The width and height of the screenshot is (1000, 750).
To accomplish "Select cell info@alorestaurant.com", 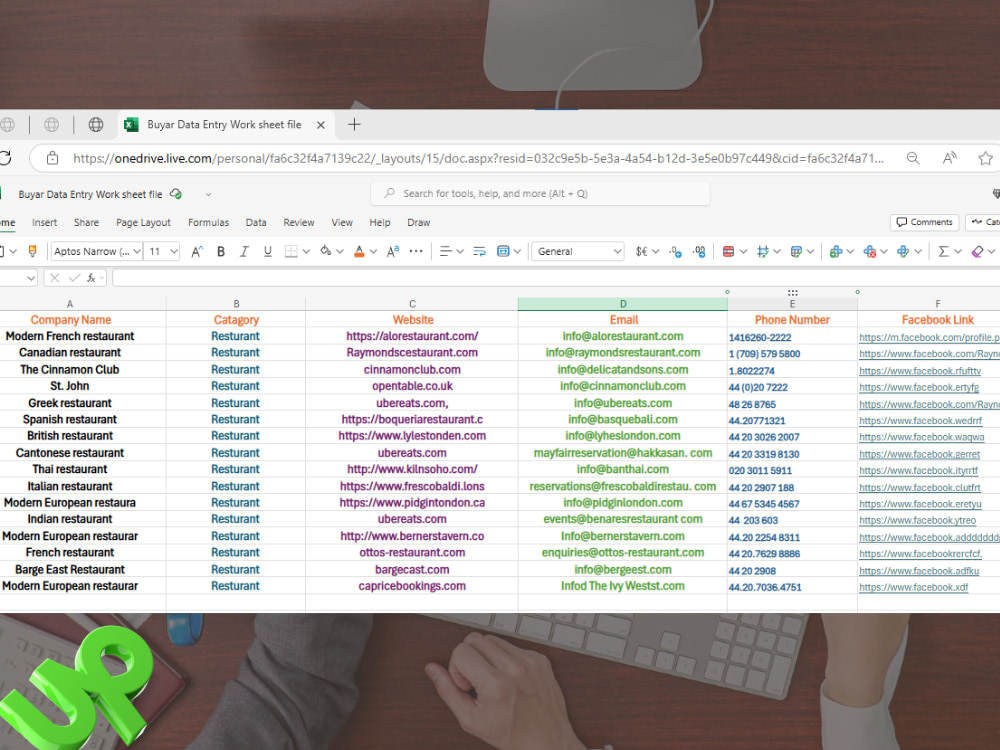I will tap(623, 336).
